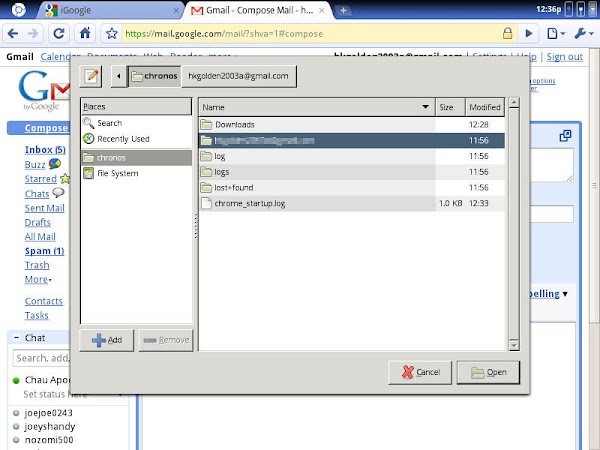Click the file list scrollbar down arrow
This screenshot has width=600, height=450.
click(514, 345)
